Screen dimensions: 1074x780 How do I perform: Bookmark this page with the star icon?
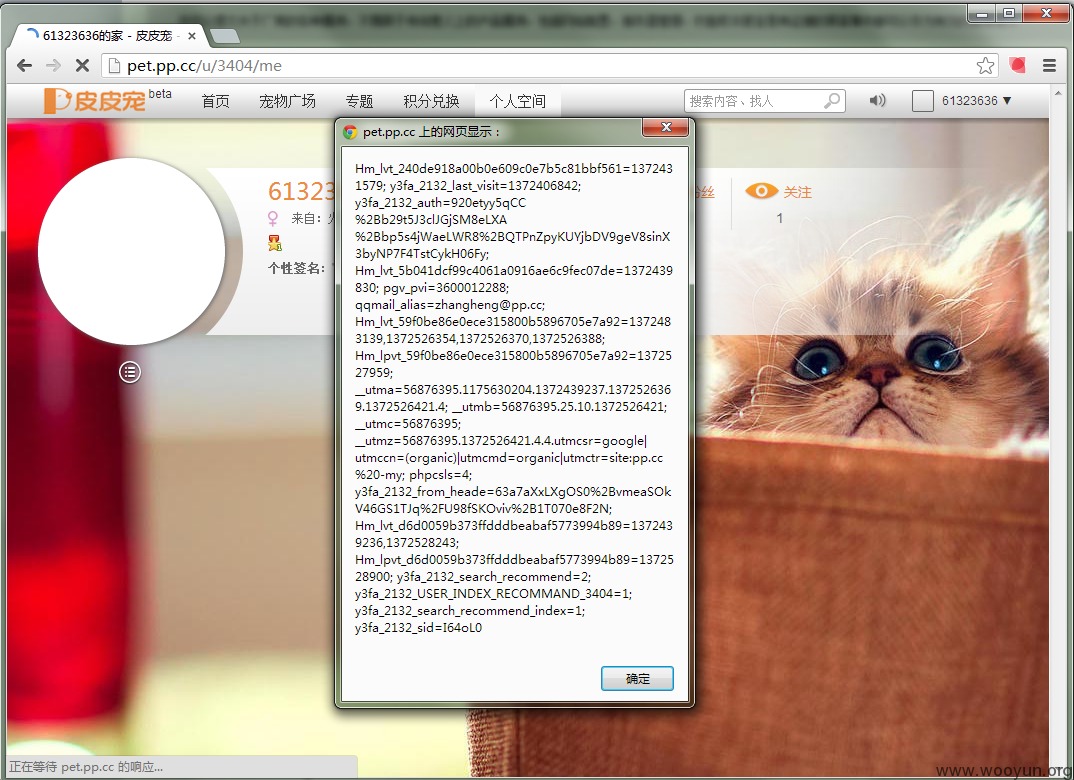[985, 66]
